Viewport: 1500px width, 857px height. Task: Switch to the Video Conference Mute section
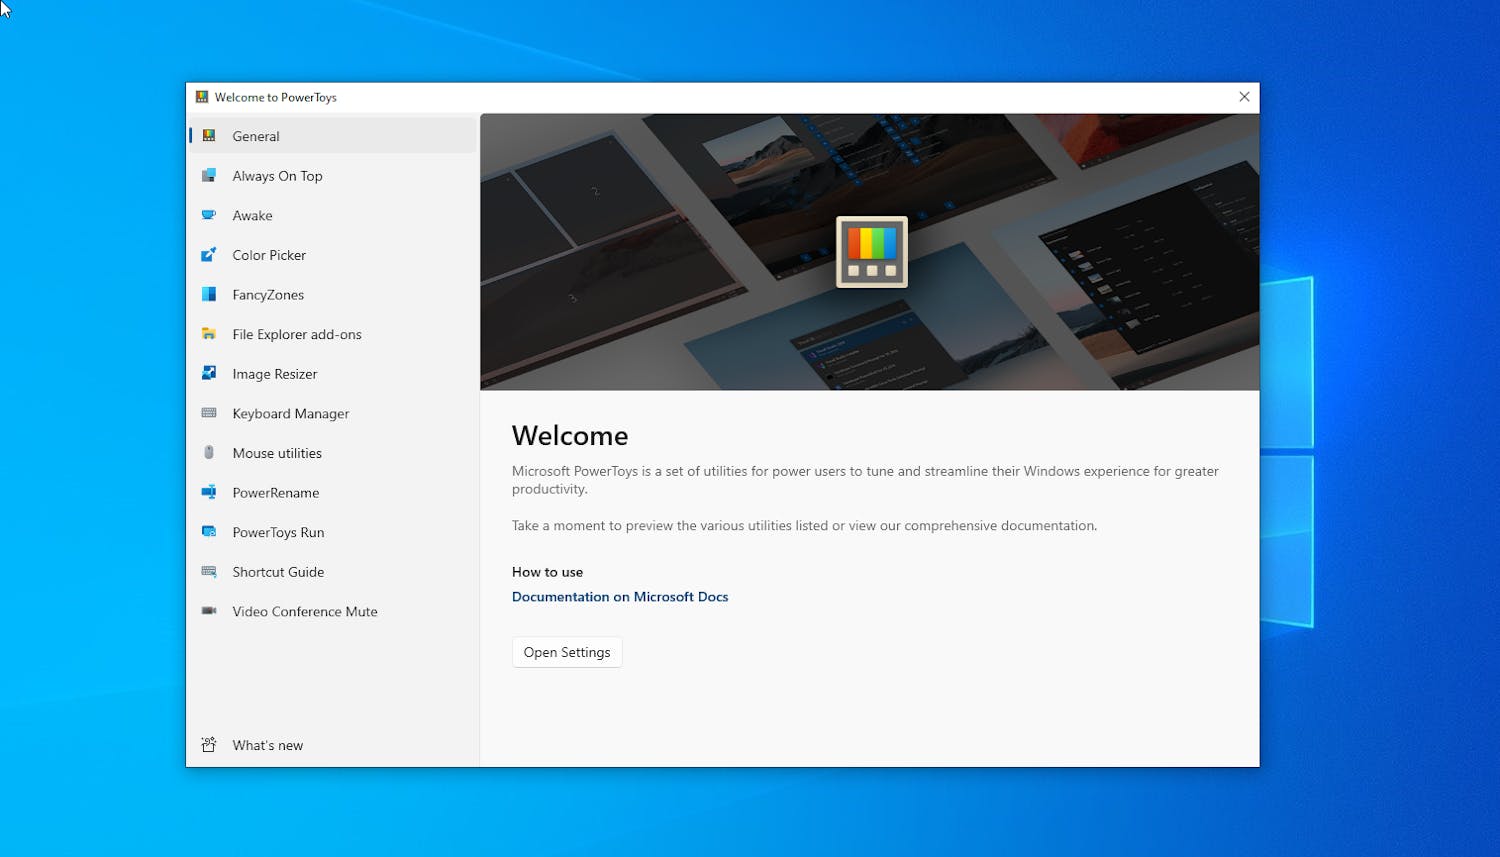[x=305, y=611]
